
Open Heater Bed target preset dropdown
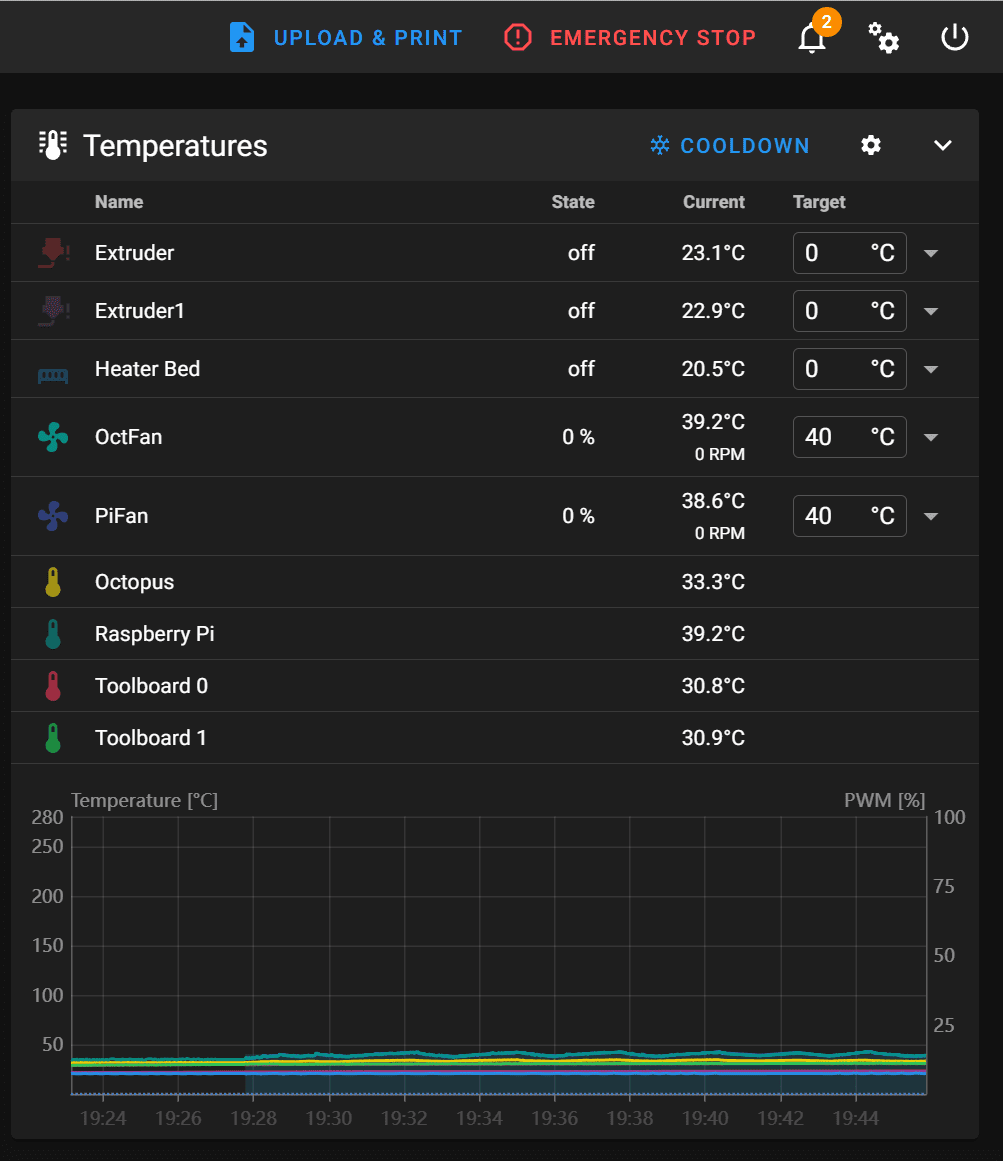pyautogui.click(x=931, y=369)
